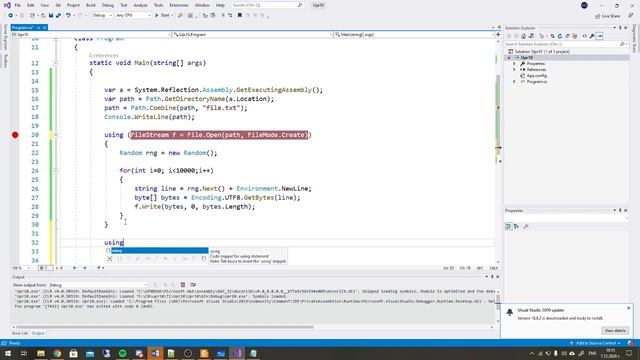
Task: Click the Save icon in toolbar
Action: (x=51, y=16)
